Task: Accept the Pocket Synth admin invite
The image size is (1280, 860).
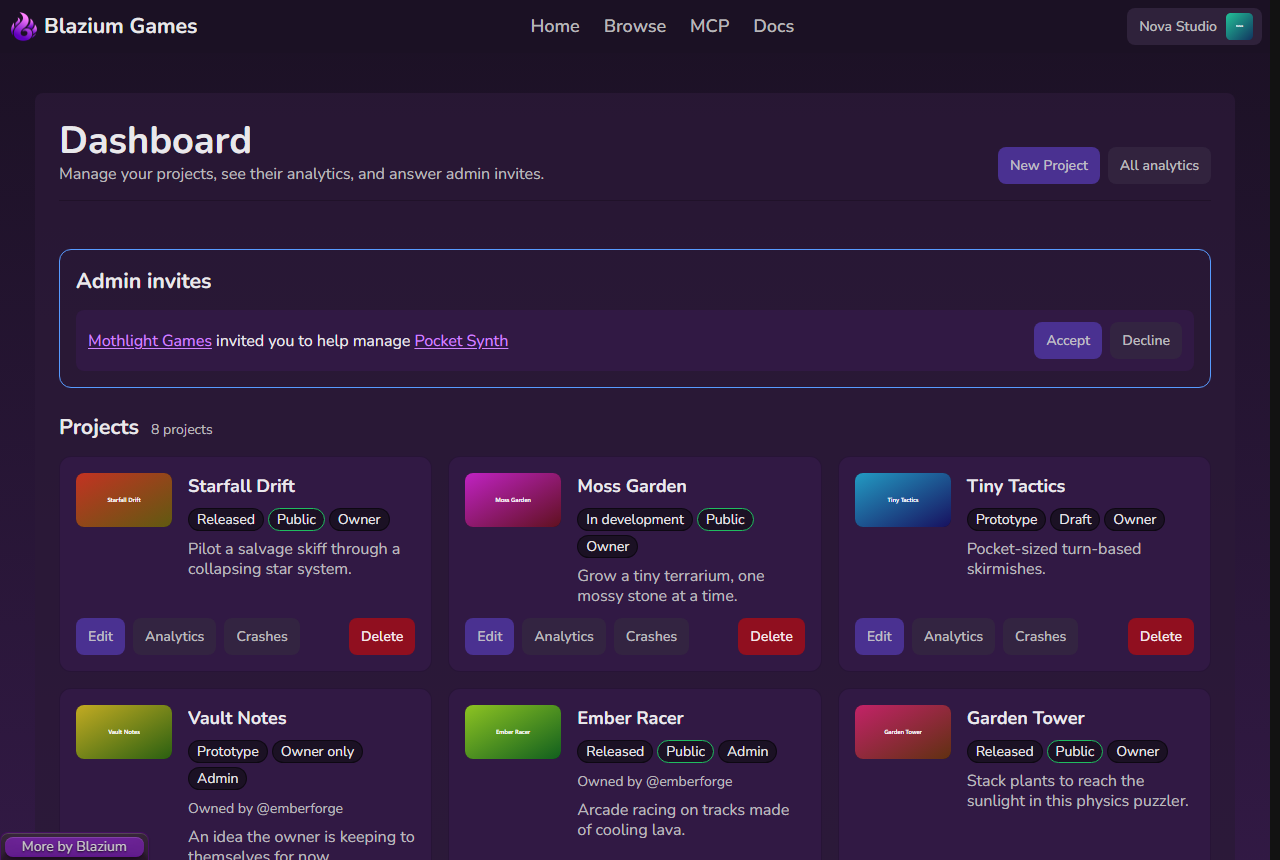Action: click(1068, 340)
